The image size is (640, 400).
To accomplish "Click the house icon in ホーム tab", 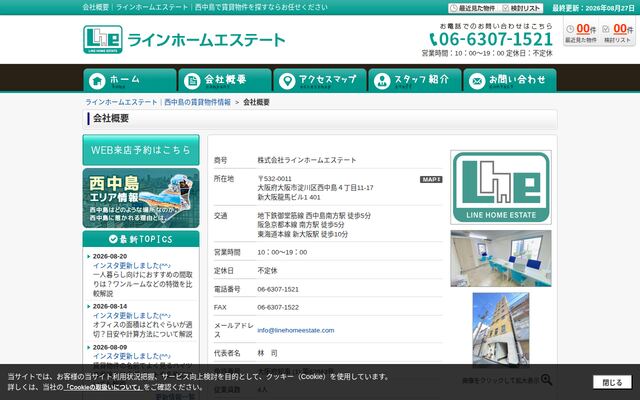I will (97, 81).
